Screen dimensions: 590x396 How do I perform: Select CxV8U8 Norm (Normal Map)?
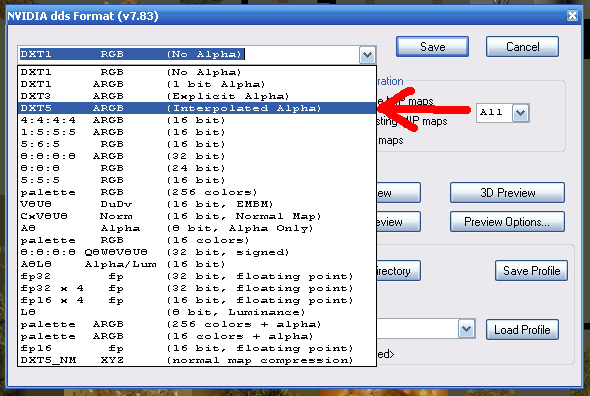[197, 216]
